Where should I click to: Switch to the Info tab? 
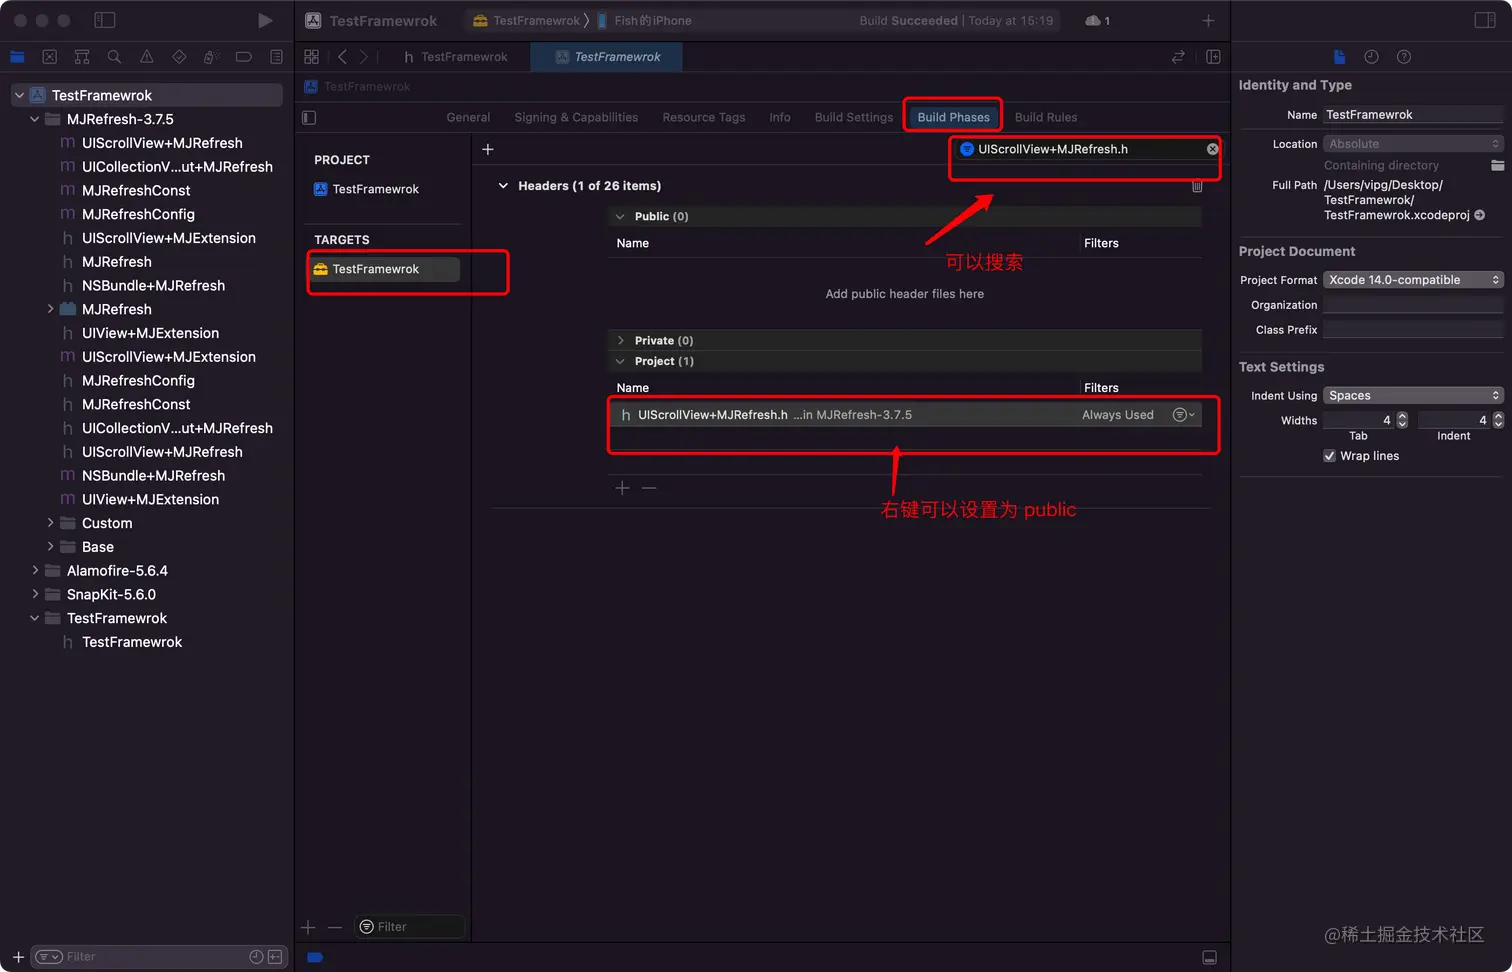[780, 117]
